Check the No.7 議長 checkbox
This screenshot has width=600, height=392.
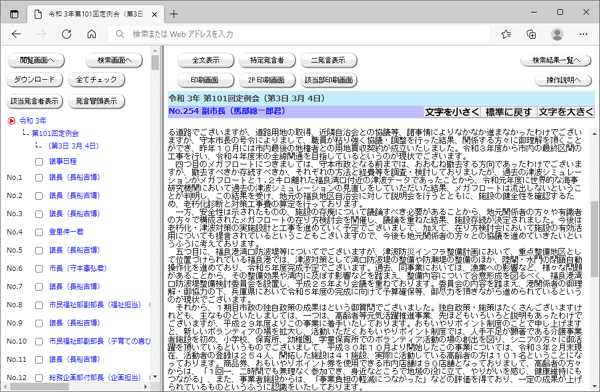(39, 287)
